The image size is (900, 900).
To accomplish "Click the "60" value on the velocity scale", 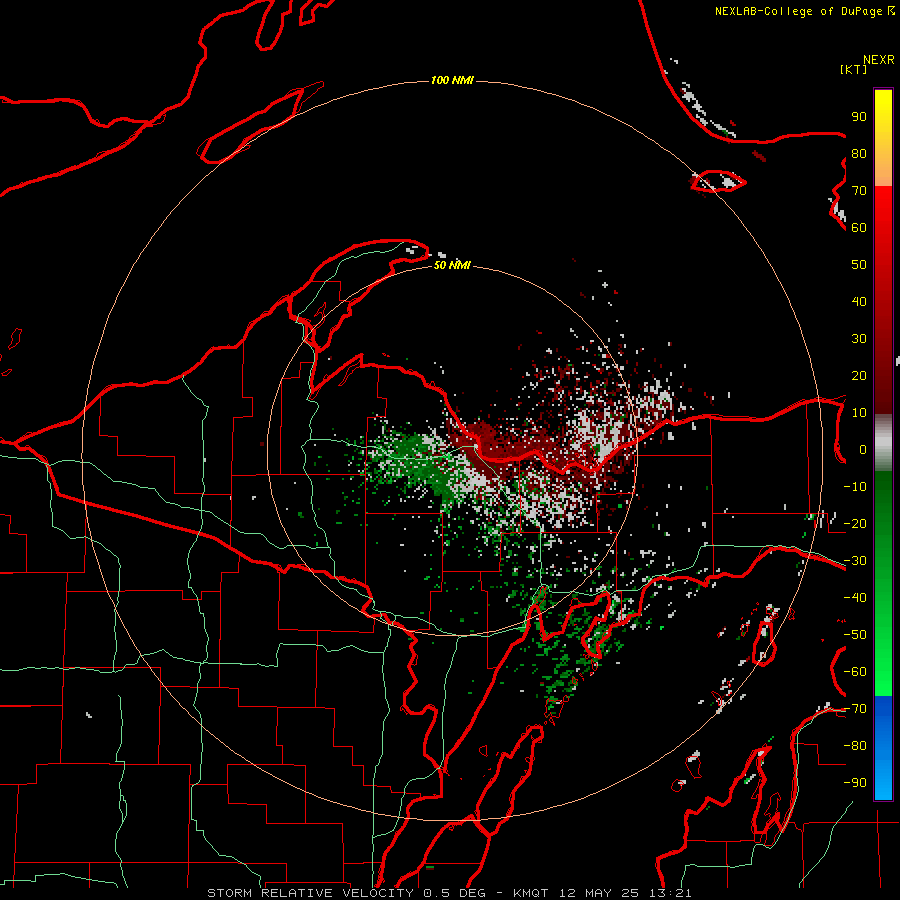I will click(859, 228).
